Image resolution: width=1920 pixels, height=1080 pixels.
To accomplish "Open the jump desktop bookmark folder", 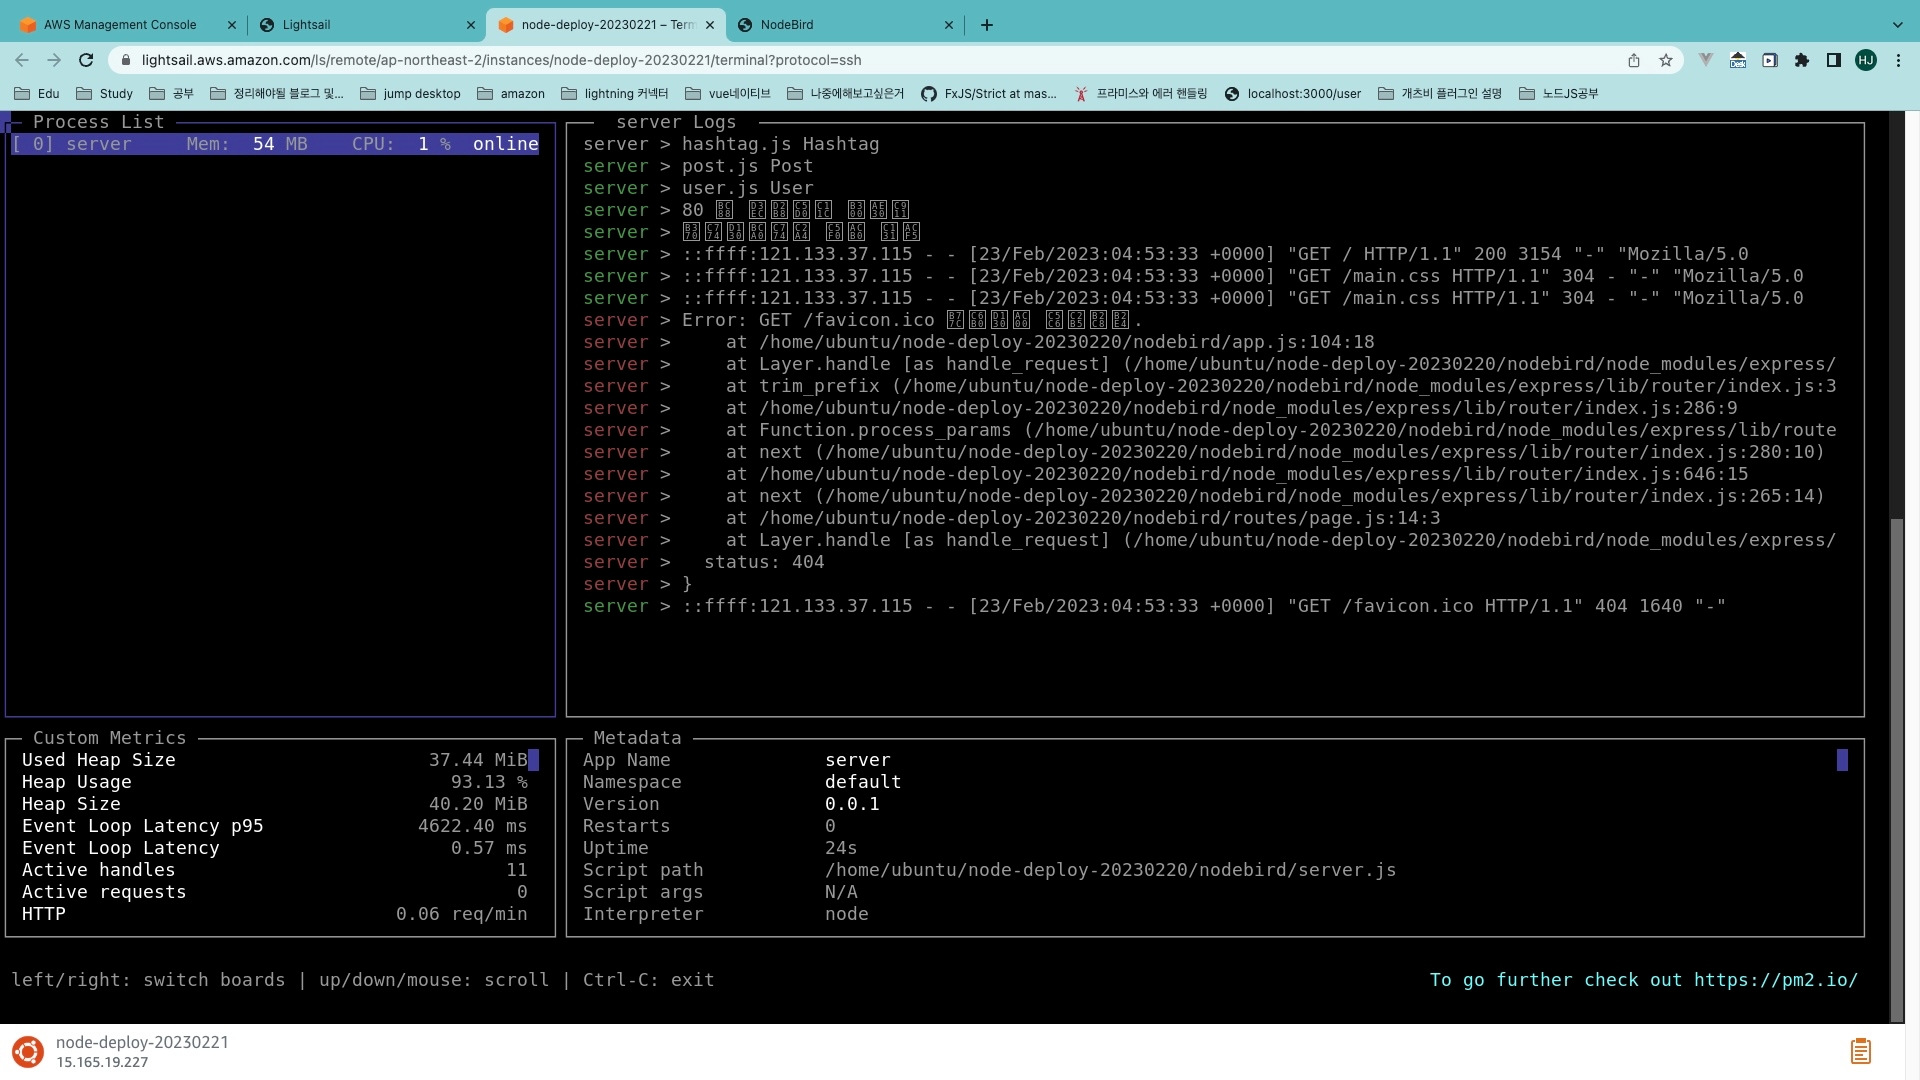I will coord(410,93).
